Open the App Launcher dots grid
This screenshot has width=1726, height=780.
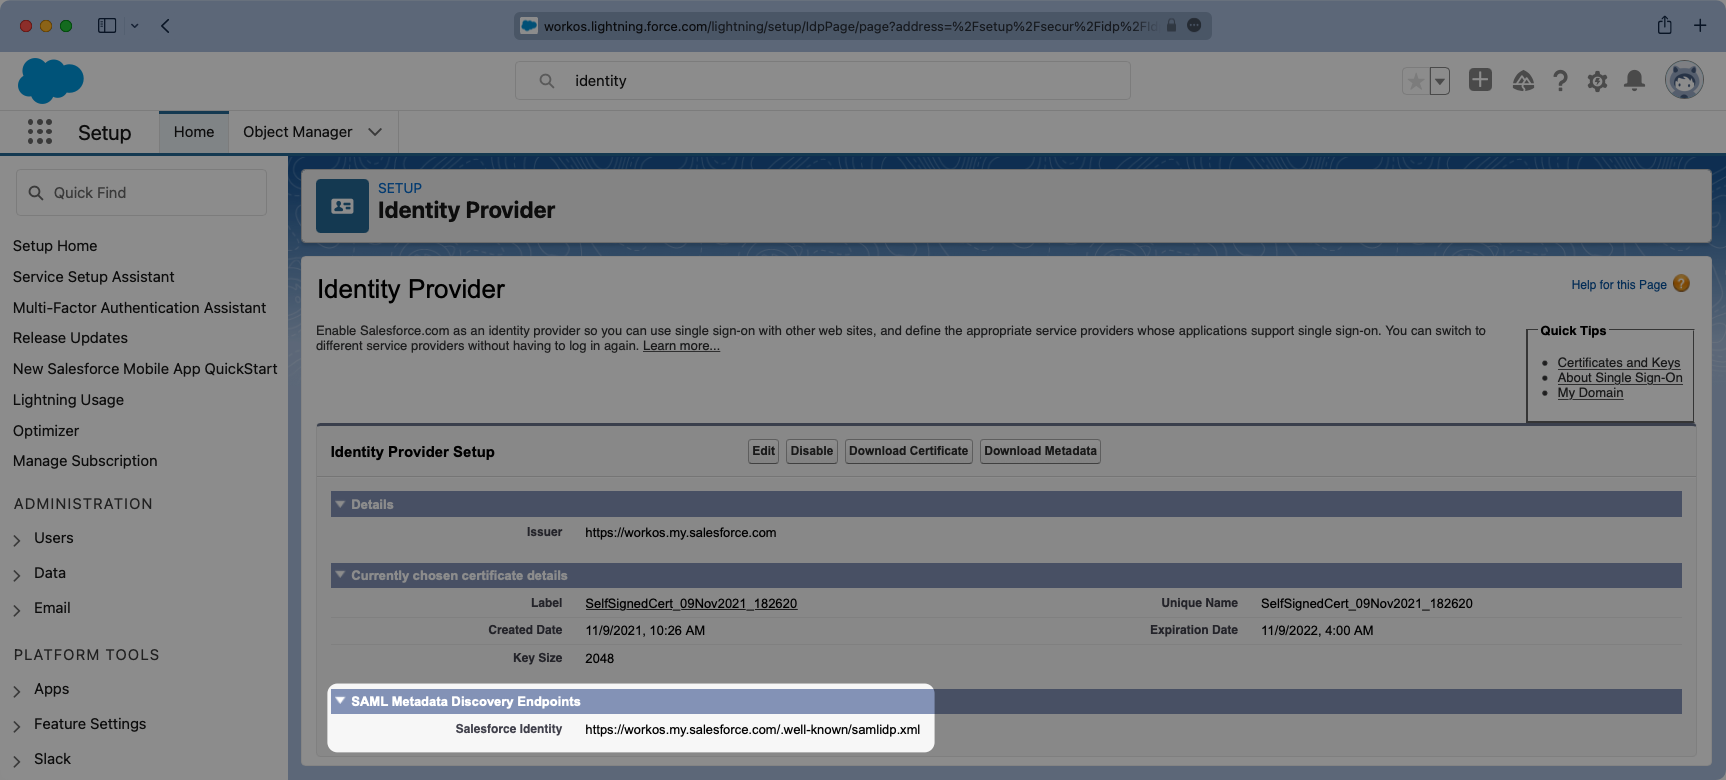40,132
